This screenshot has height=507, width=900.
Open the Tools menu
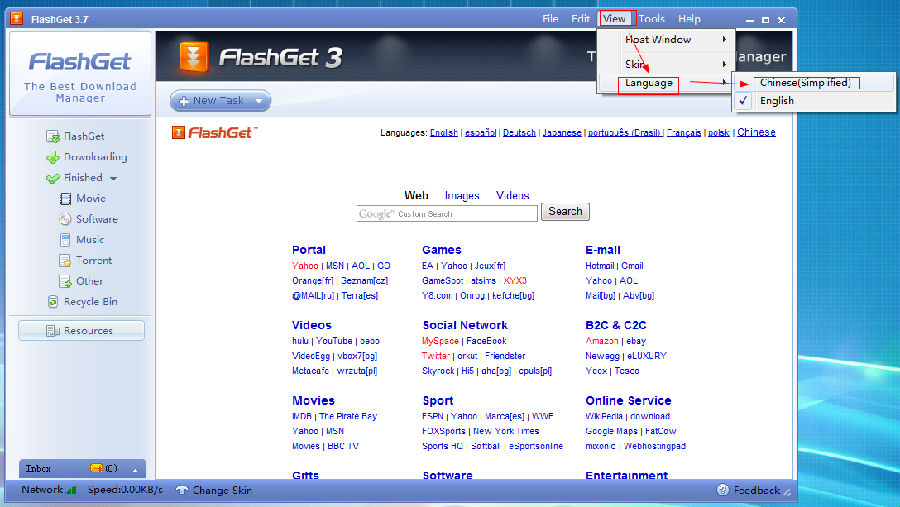tap(651, 19)
